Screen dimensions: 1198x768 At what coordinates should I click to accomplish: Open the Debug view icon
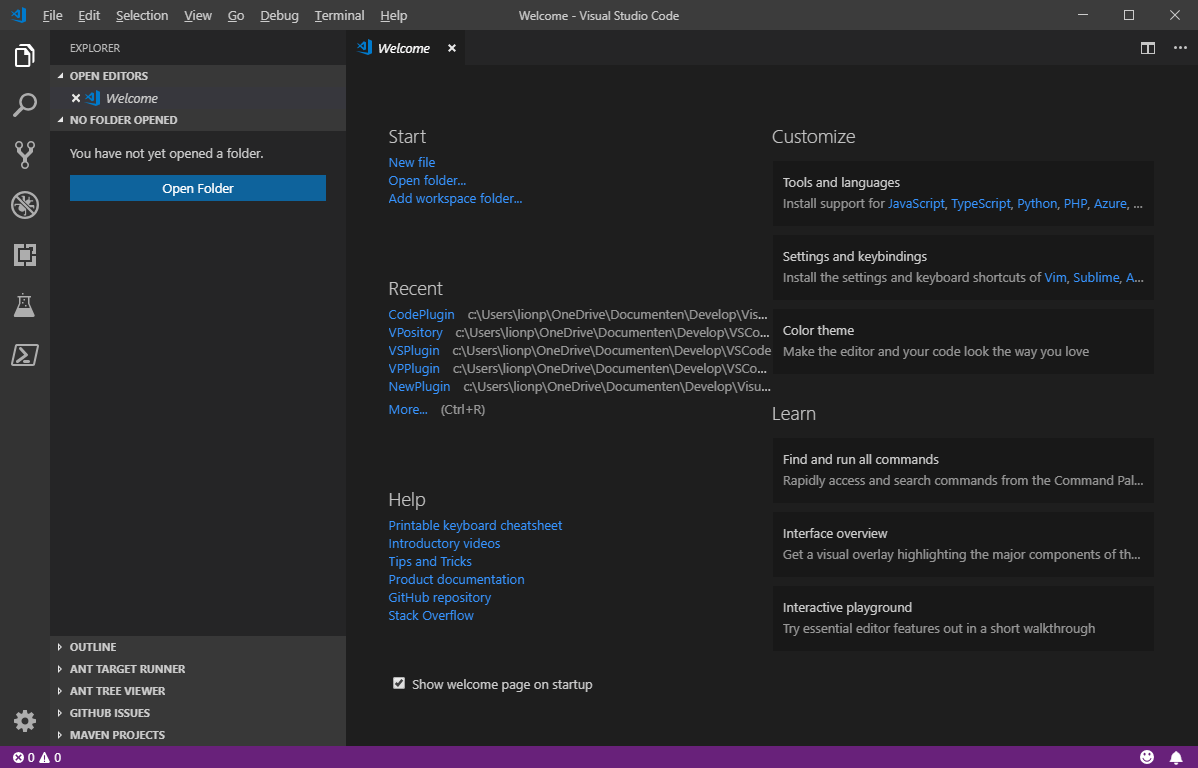24,205
